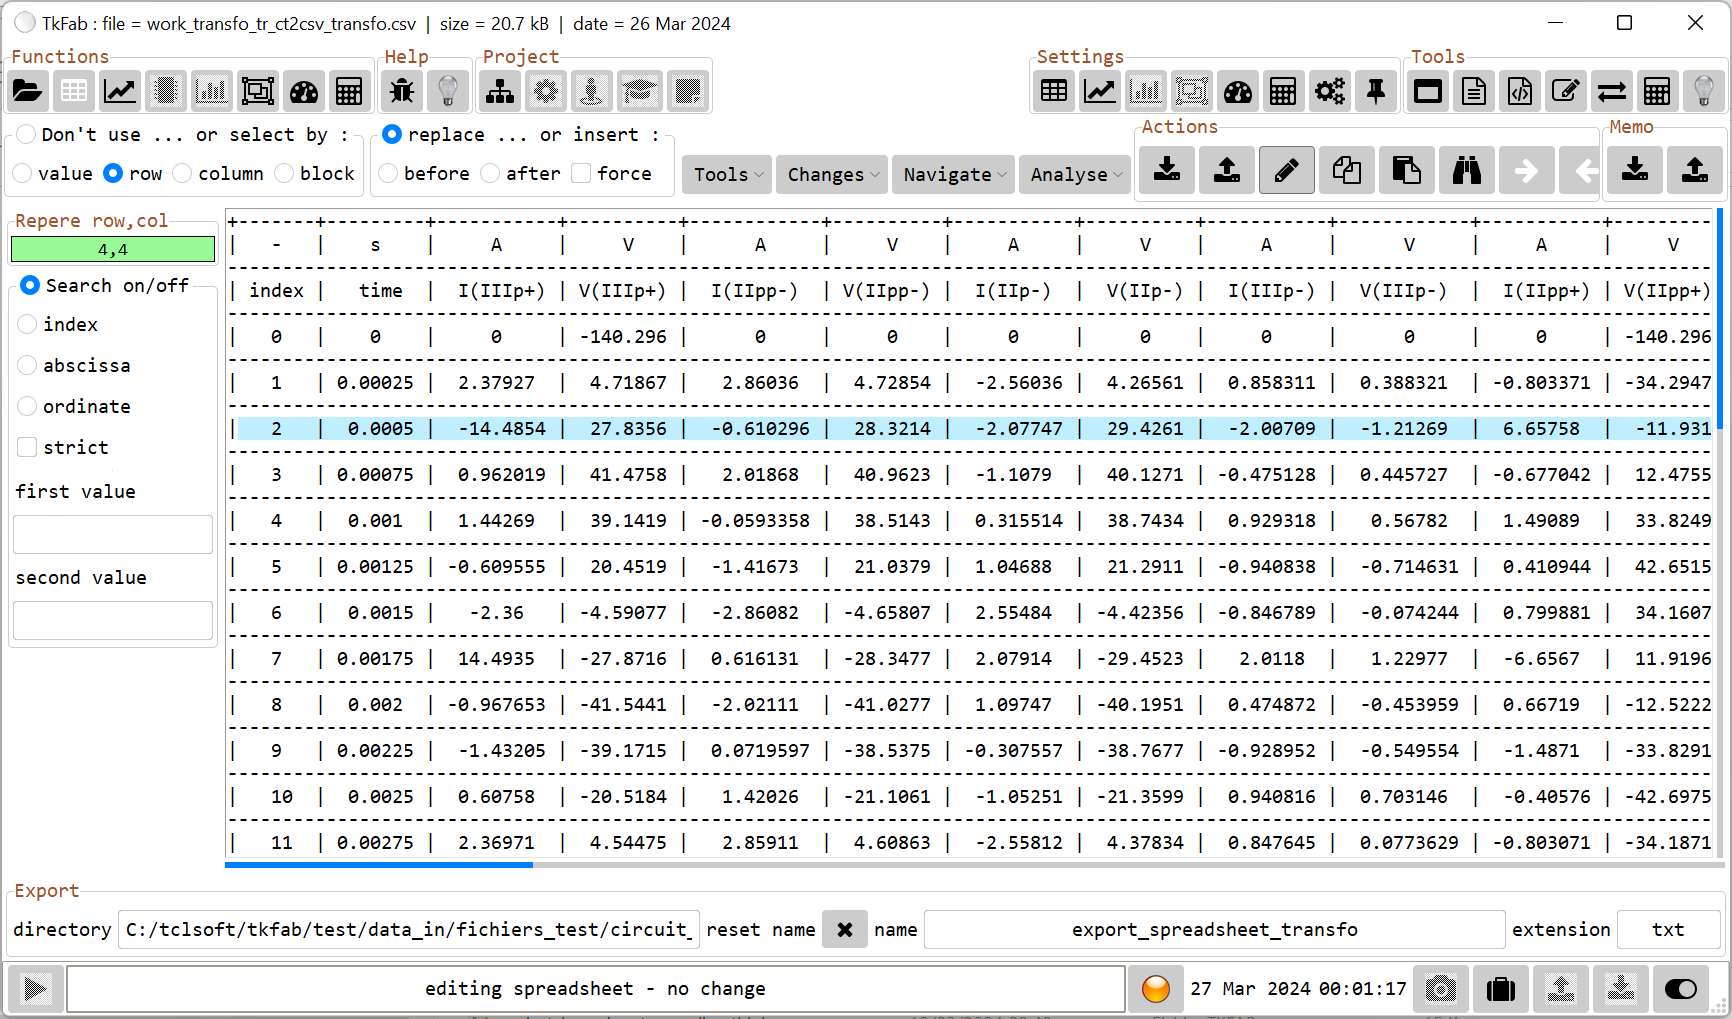Click the window icon in Tools
Screen dimensions: 1732x1019
pyautogui.click(x=1428, y=92)
